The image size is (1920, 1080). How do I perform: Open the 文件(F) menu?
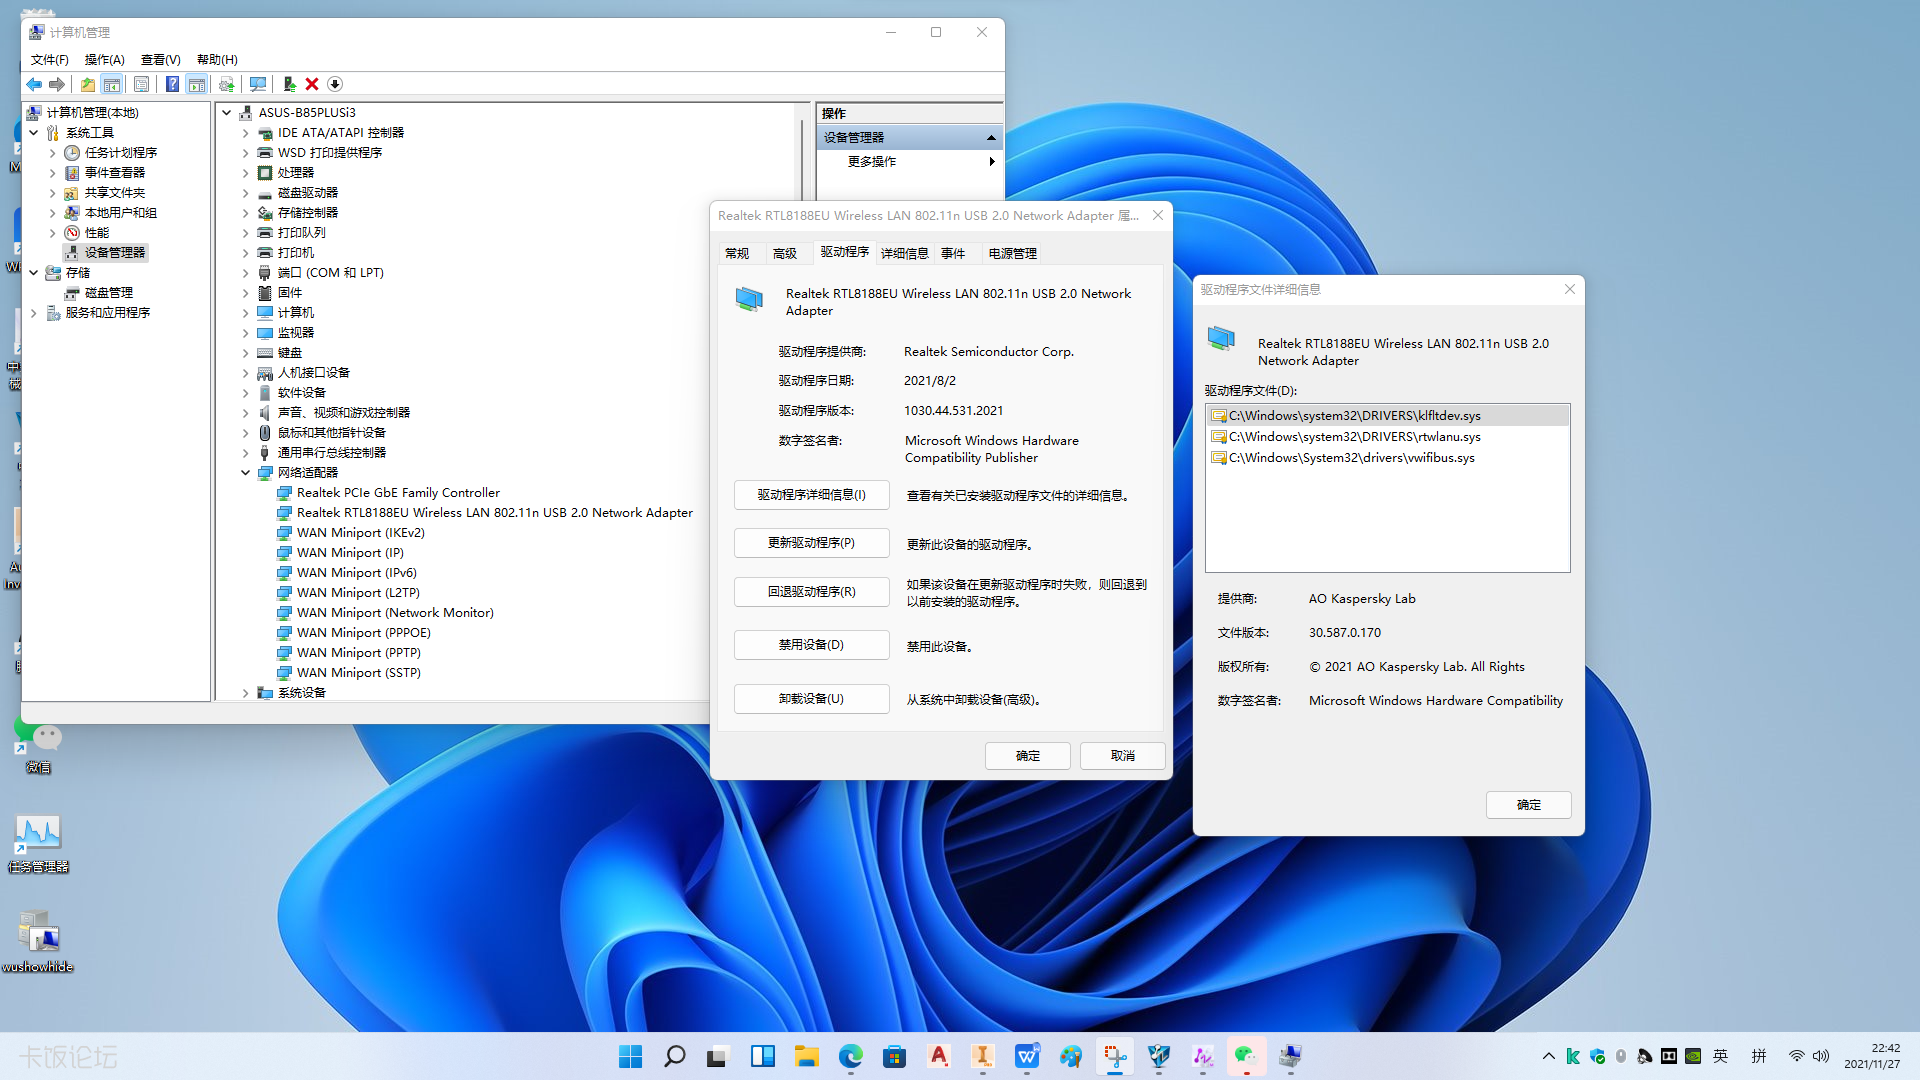50,60
